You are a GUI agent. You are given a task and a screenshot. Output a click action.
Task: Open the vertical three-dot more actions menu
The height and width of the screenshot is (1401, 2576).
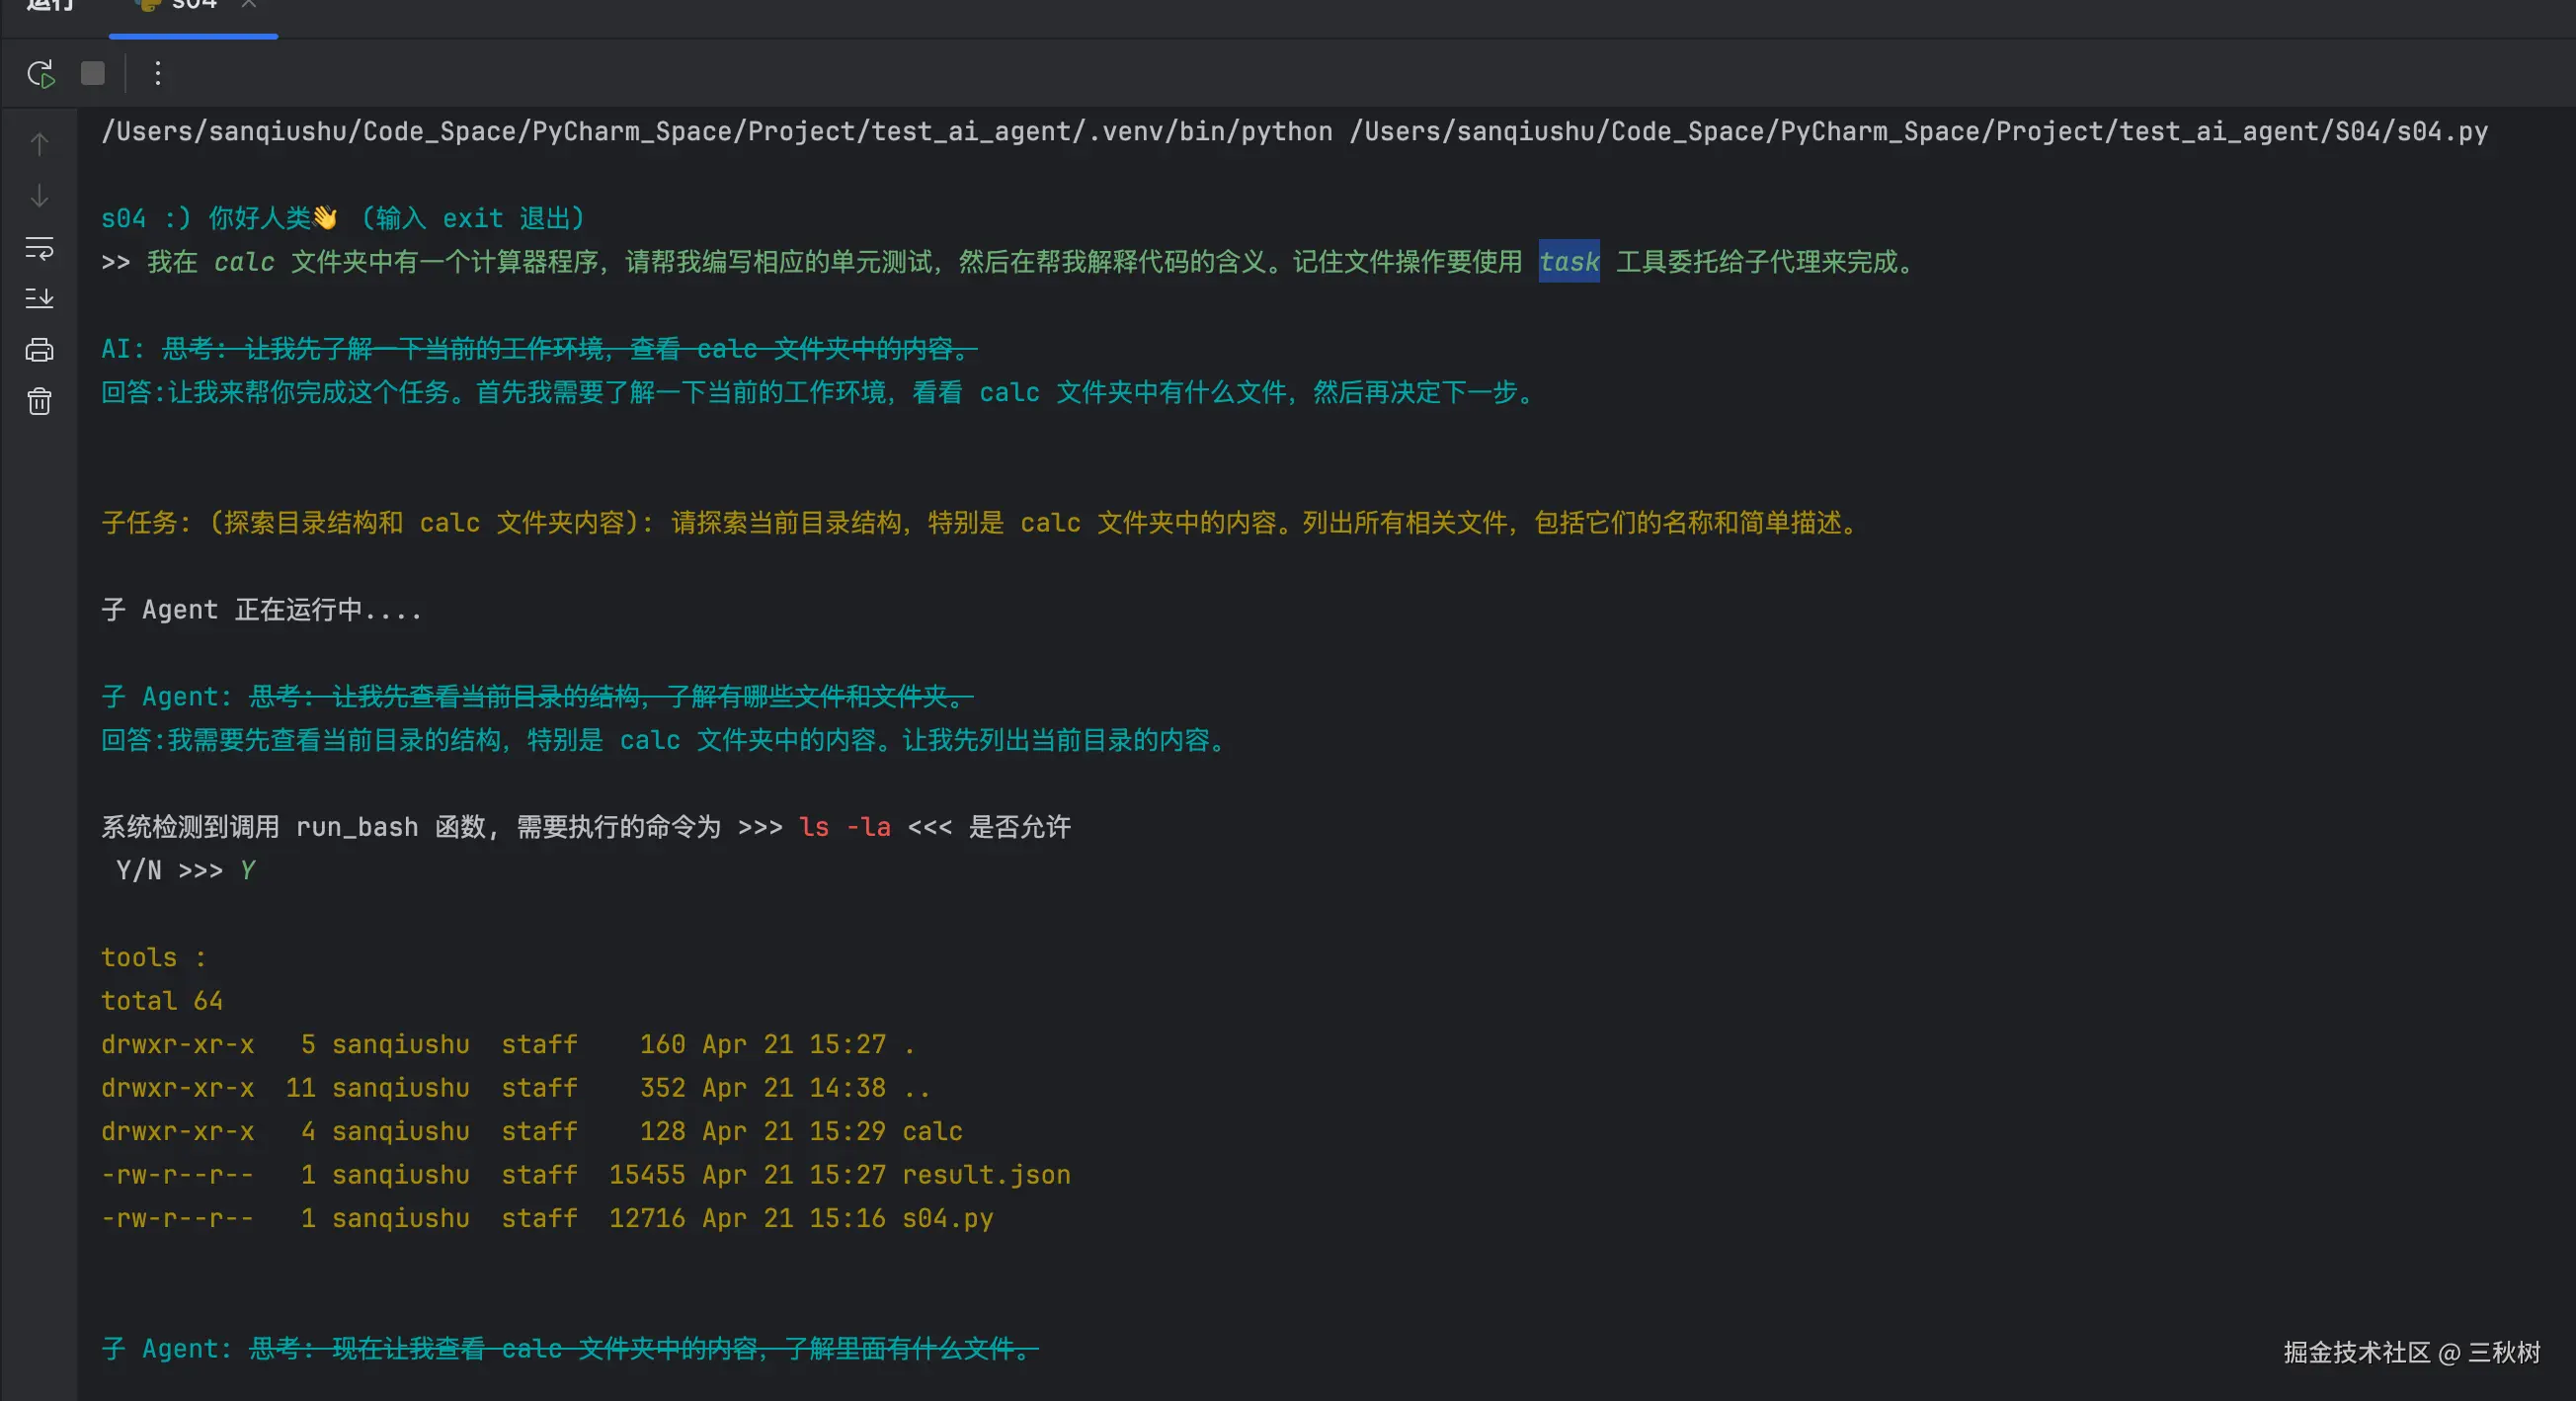pyautogui.click(x=157, y=74)
